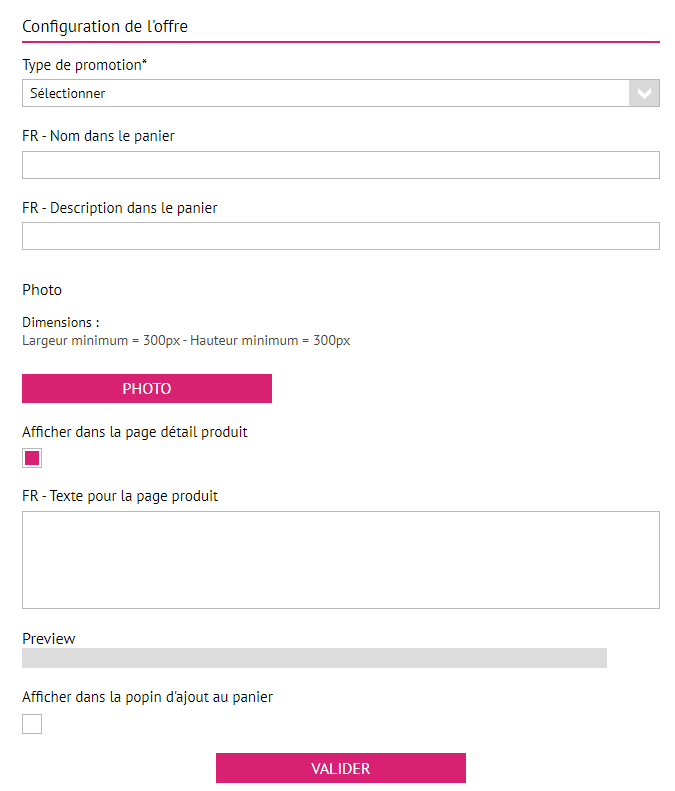This screenshot has height=791, width=675.
Task: Click the 'Configuration de l'offre' heading
Action: [x=105, y=27]
